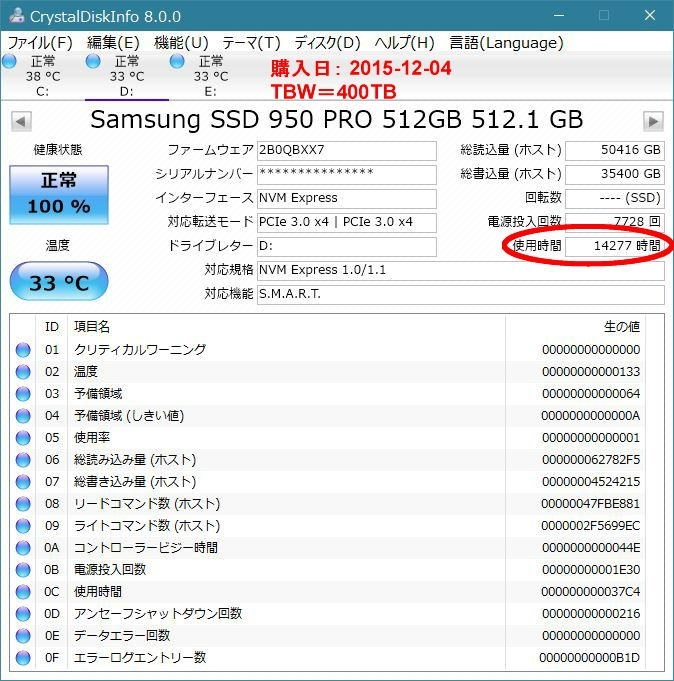674x681 pixels.
Task: Click the 項目名 column header
Action: tap(287, 327)
